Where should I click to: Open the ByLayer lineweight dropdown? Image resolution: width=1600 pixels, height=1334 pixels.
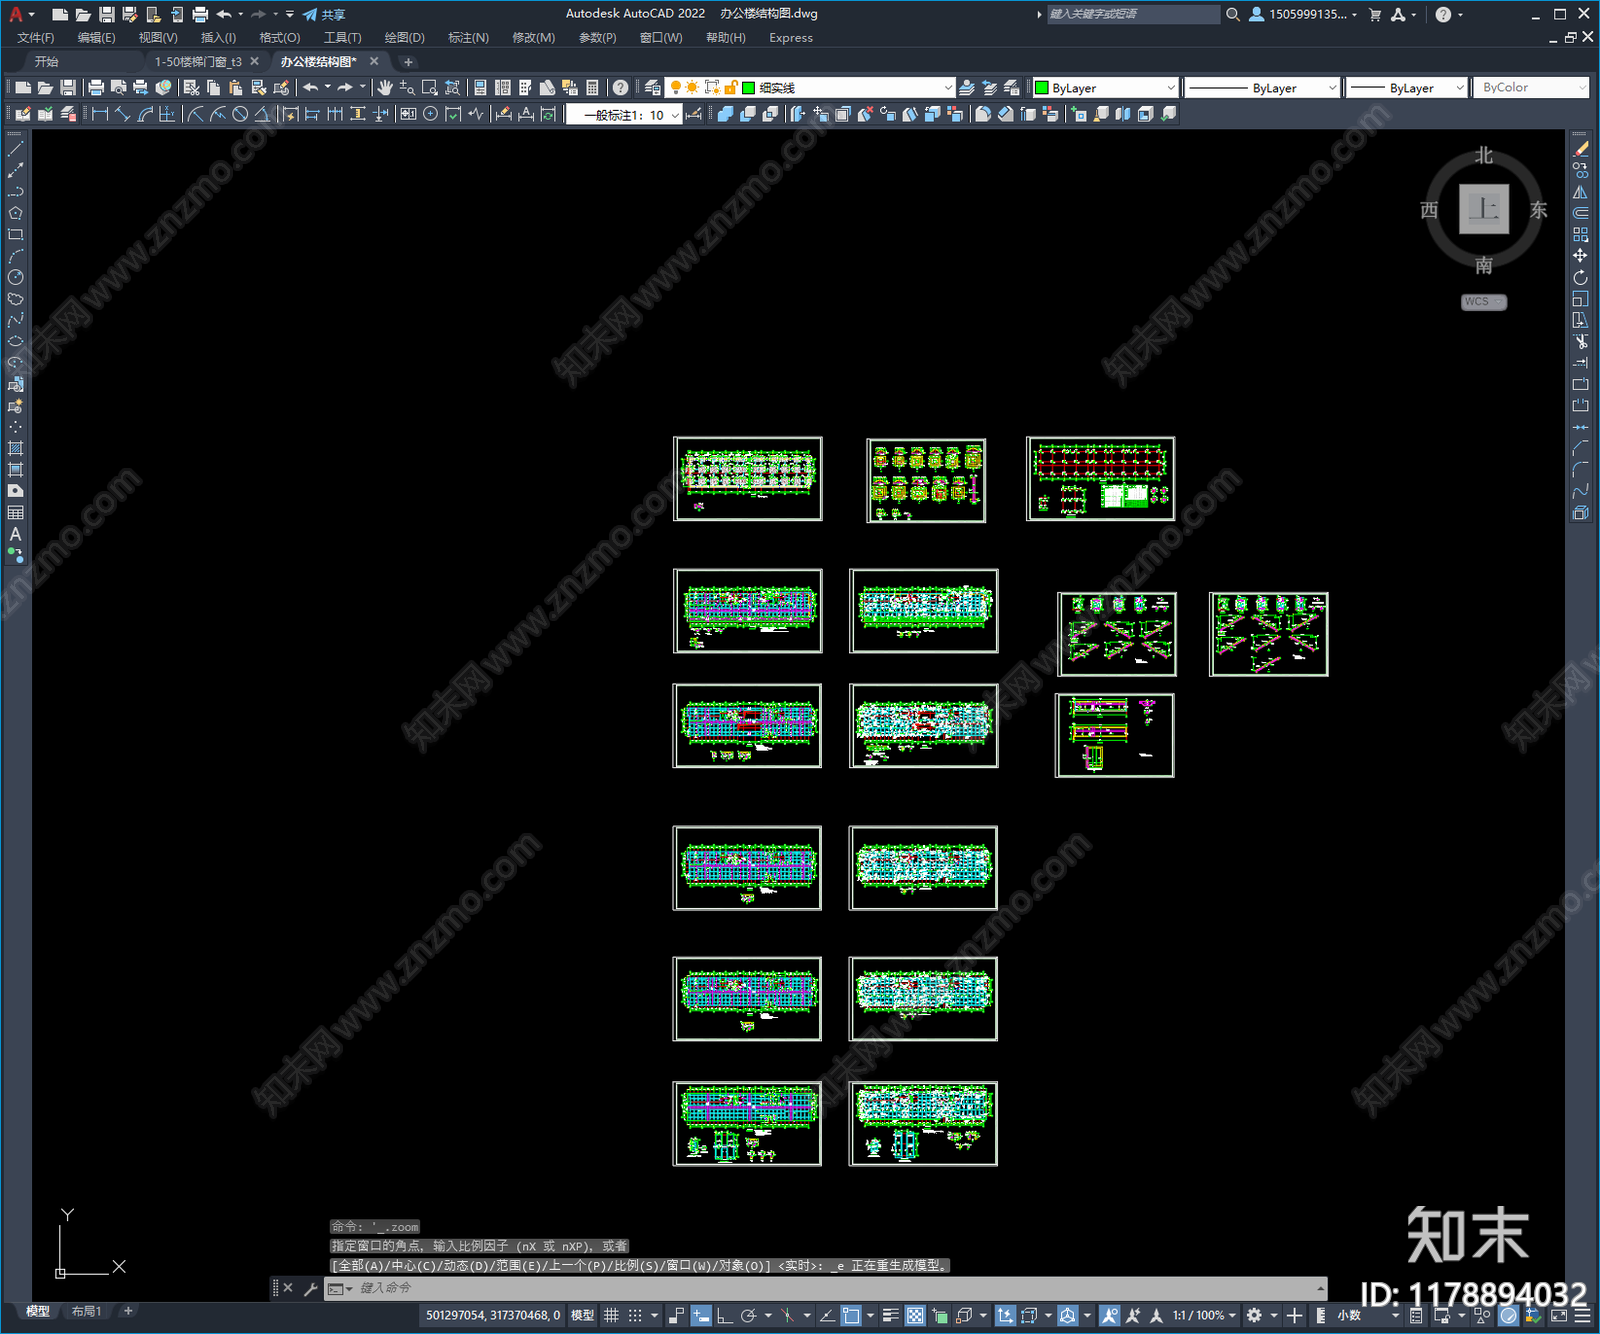click(x=1406, y=88)
